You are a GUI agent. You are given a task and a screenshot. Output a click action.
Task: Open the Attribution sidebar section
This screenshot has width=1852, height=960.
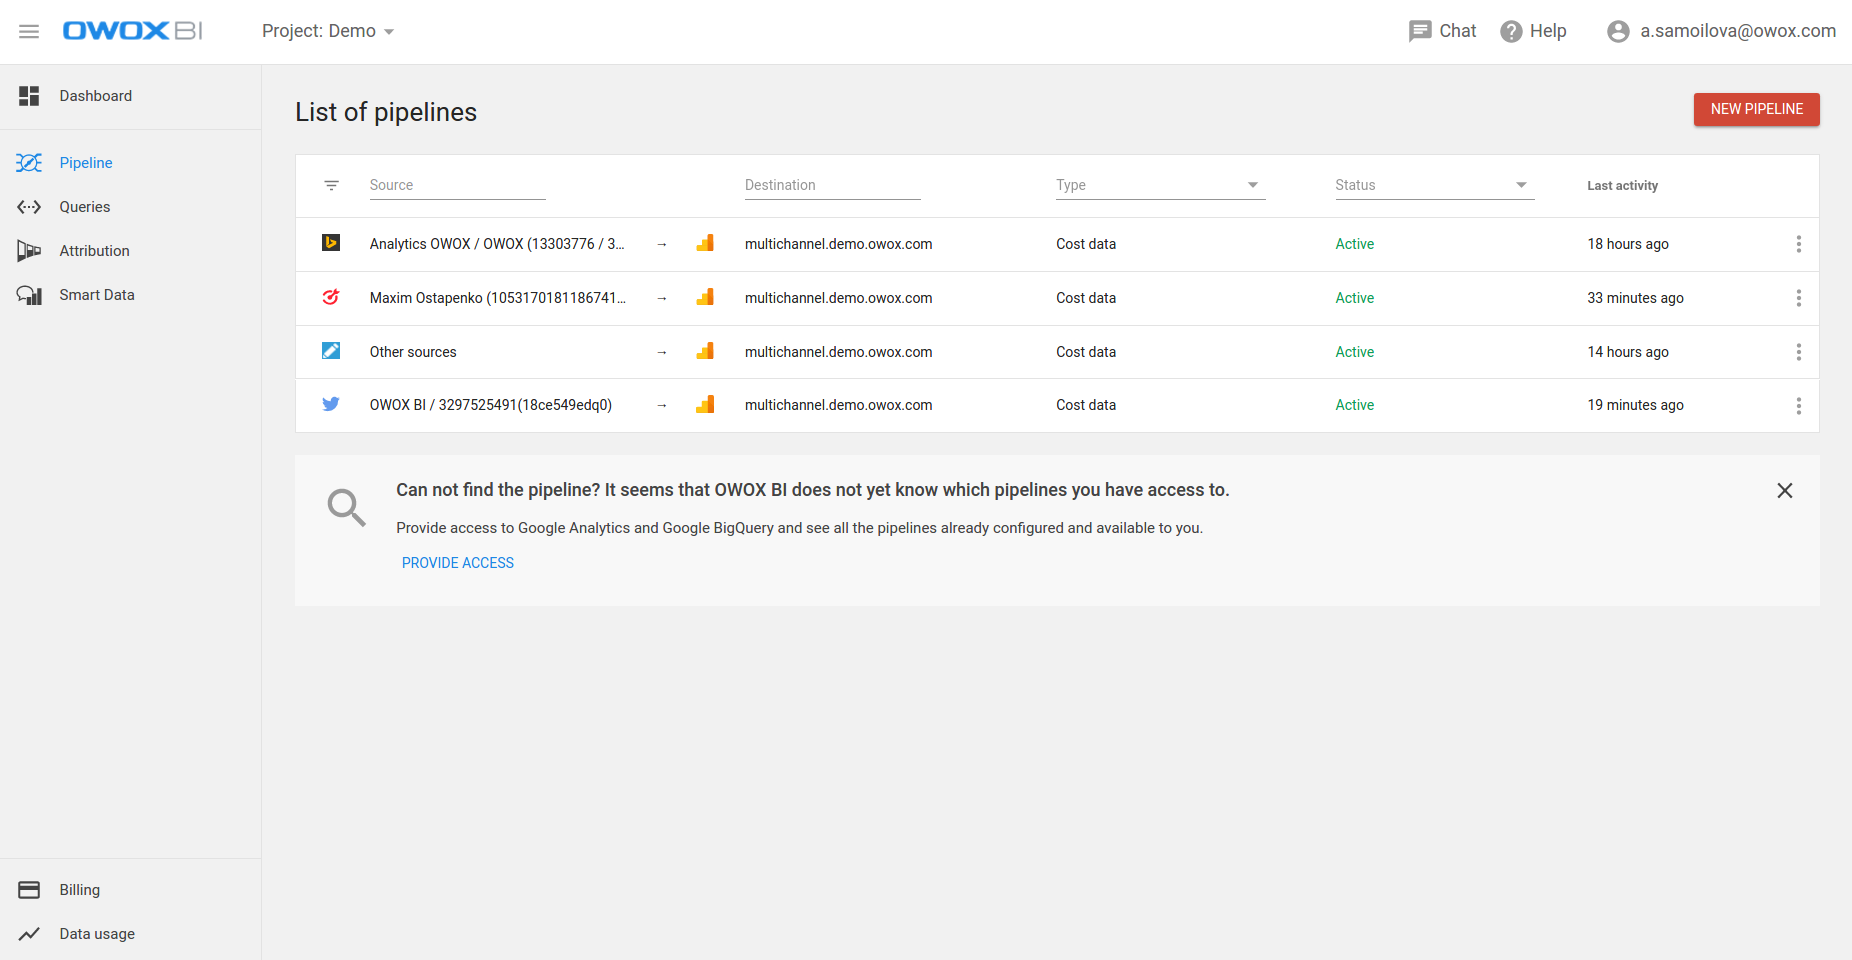click(x=94, y=251)
